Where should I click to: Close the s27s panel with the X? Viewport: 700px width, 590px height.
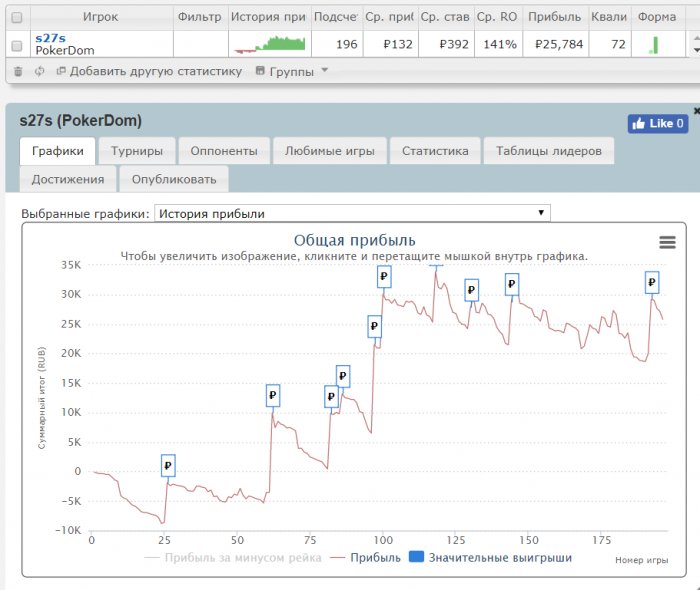click(696, 111)
